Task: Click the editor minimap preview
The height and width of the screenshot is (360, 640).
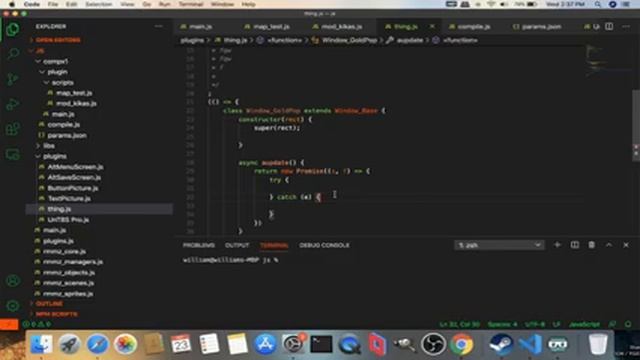Action: click(x=607, y=61)
